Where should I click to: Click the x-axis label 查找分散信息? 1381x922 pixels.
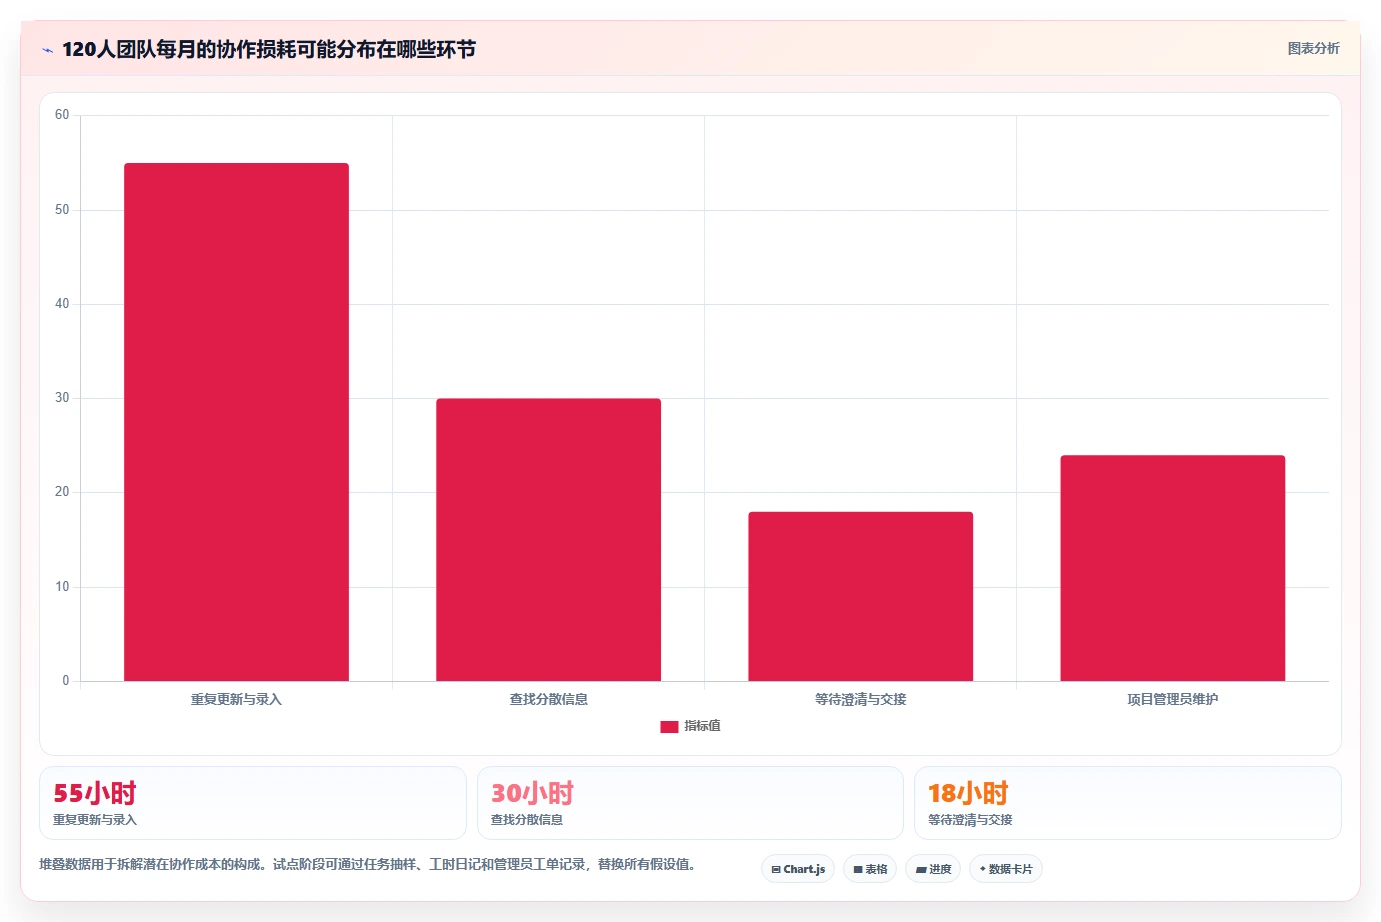[548, 699]
